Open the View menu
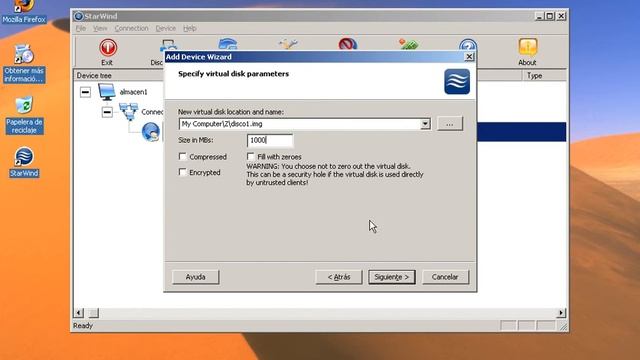The height and width of the screenshot is (360, 640). click(x=100, y=28)
